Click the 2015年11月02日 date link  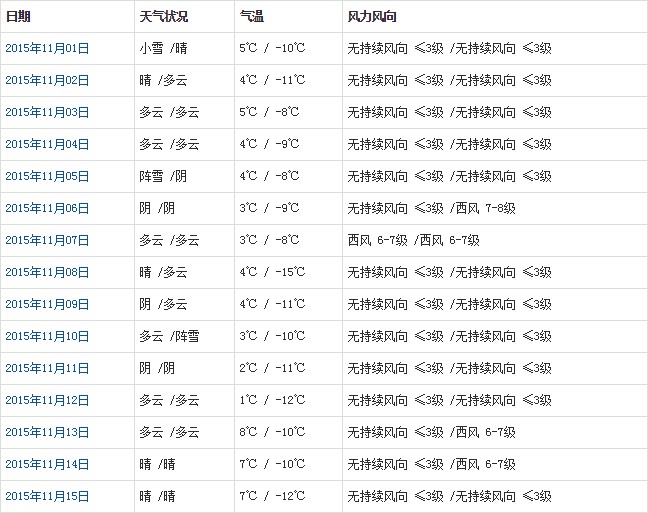pyautogui.click(x=47, y=80)
